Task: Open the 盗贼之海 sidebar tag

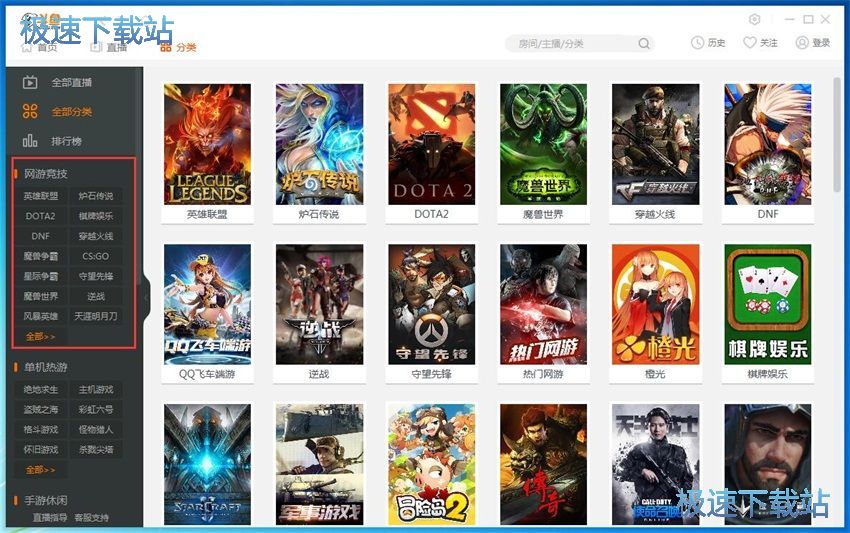Action: [x=41, y=409]
